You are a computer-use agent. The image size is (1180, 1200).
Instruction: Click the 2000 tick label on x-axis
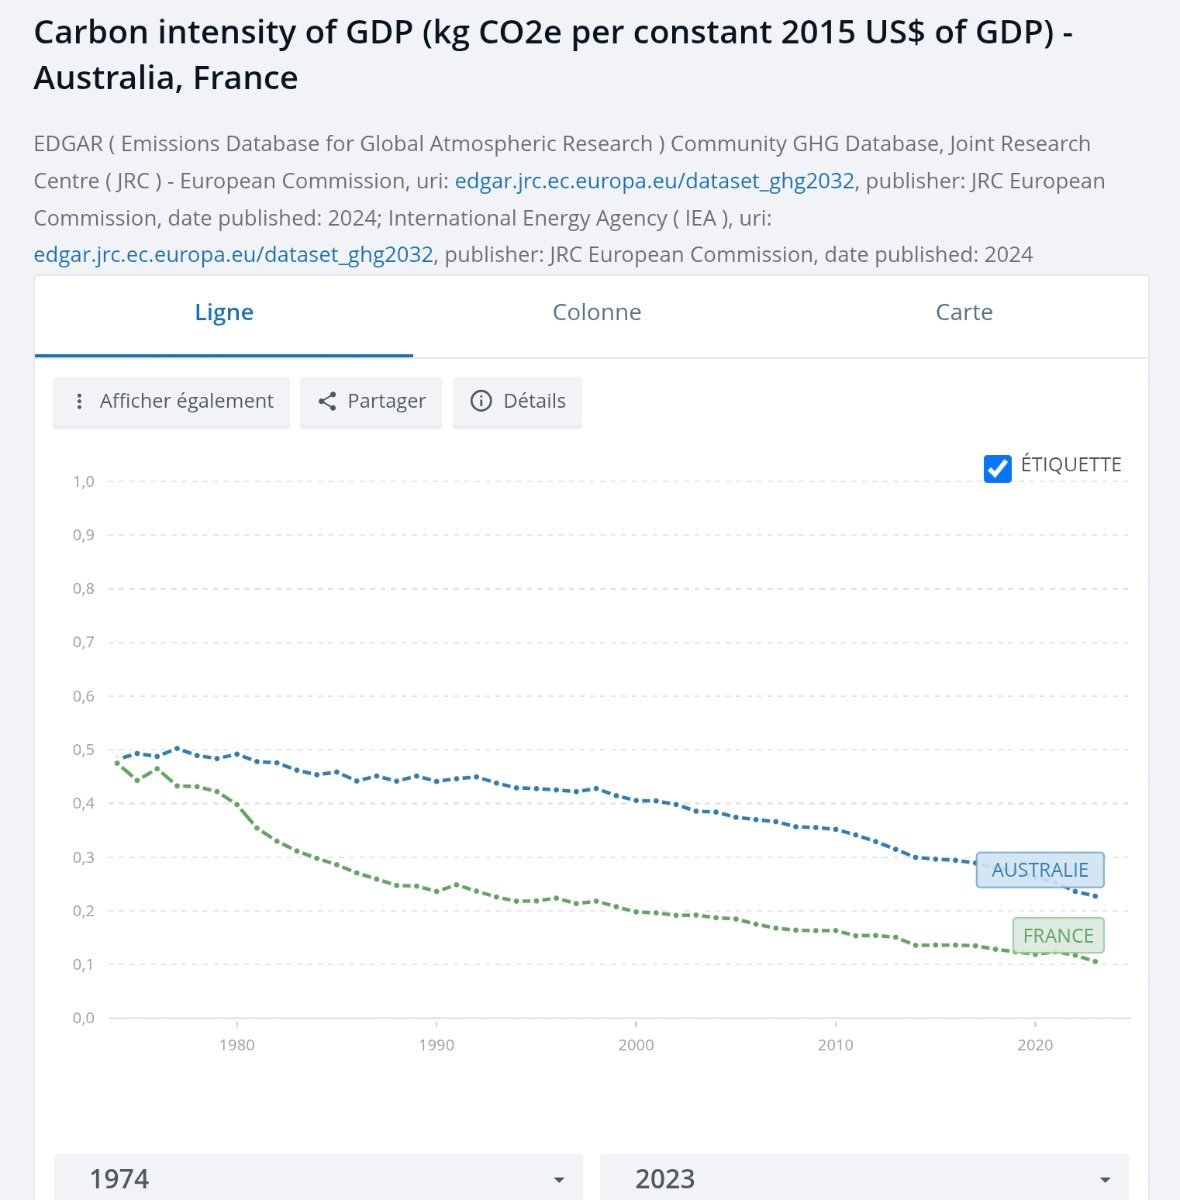pyautogui.click(x=636, y=1045)
